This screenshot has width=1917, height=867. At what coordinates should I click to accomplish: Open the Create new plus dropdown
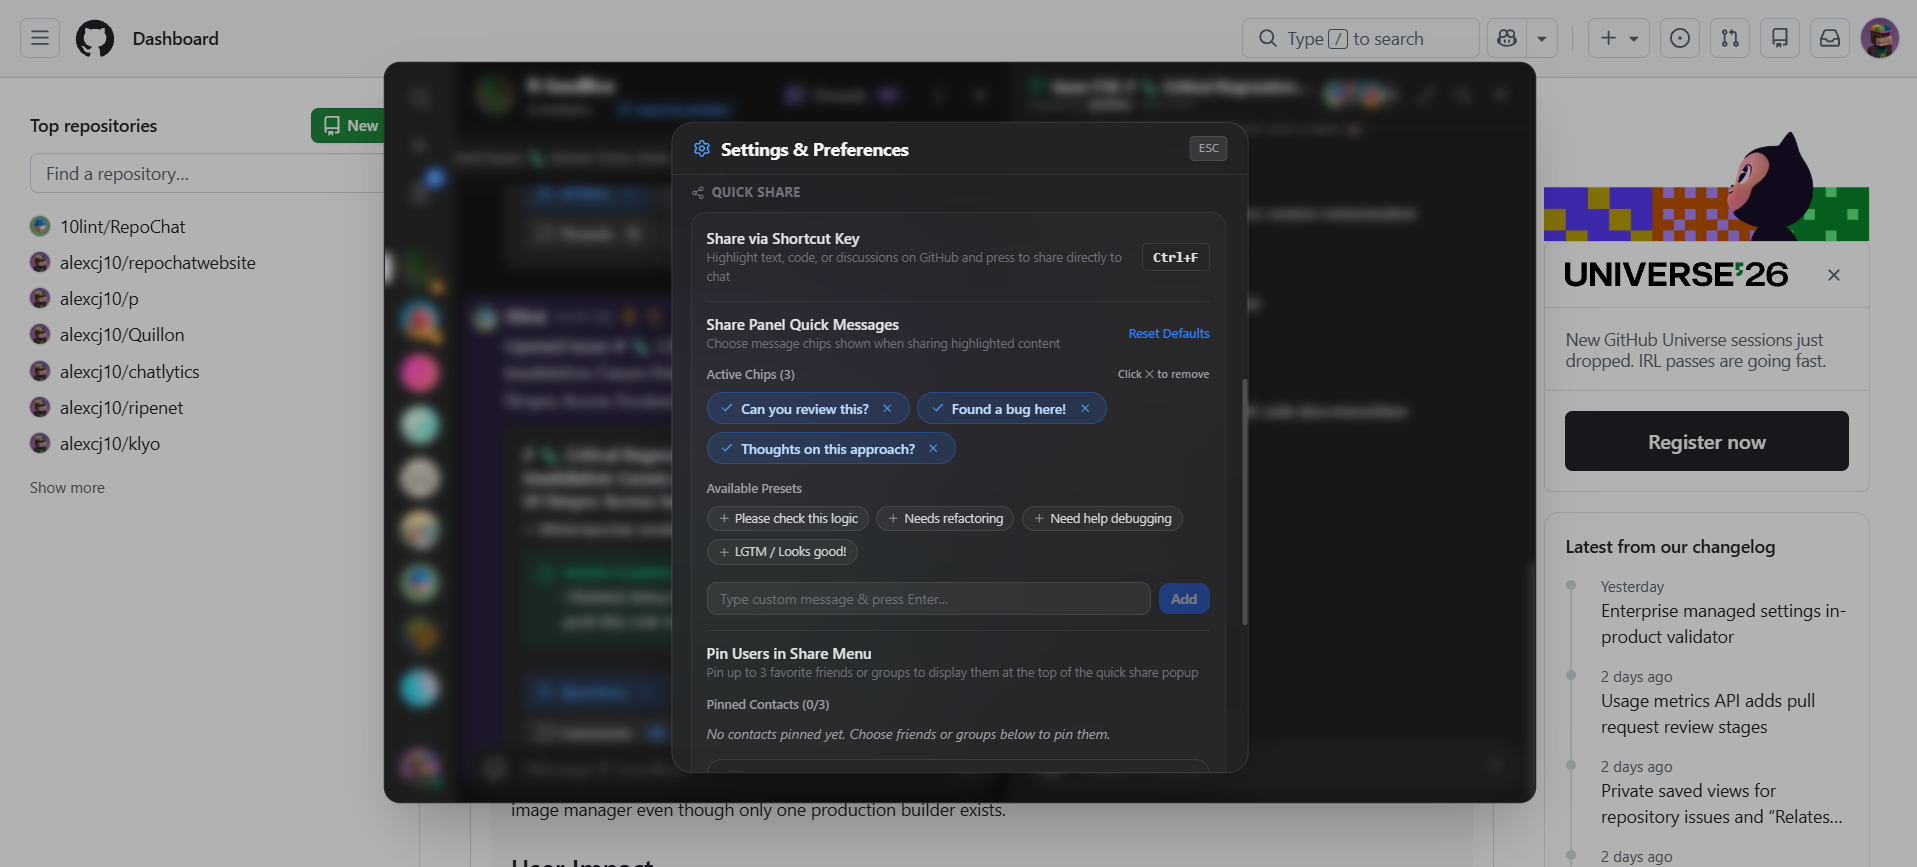click(1619, 38)
